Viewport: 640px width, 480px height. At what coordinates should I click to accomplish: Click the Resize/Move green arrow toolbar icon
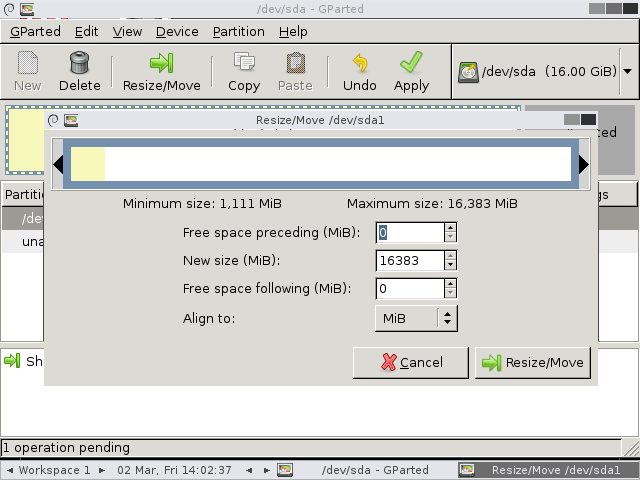click(161, 63)
